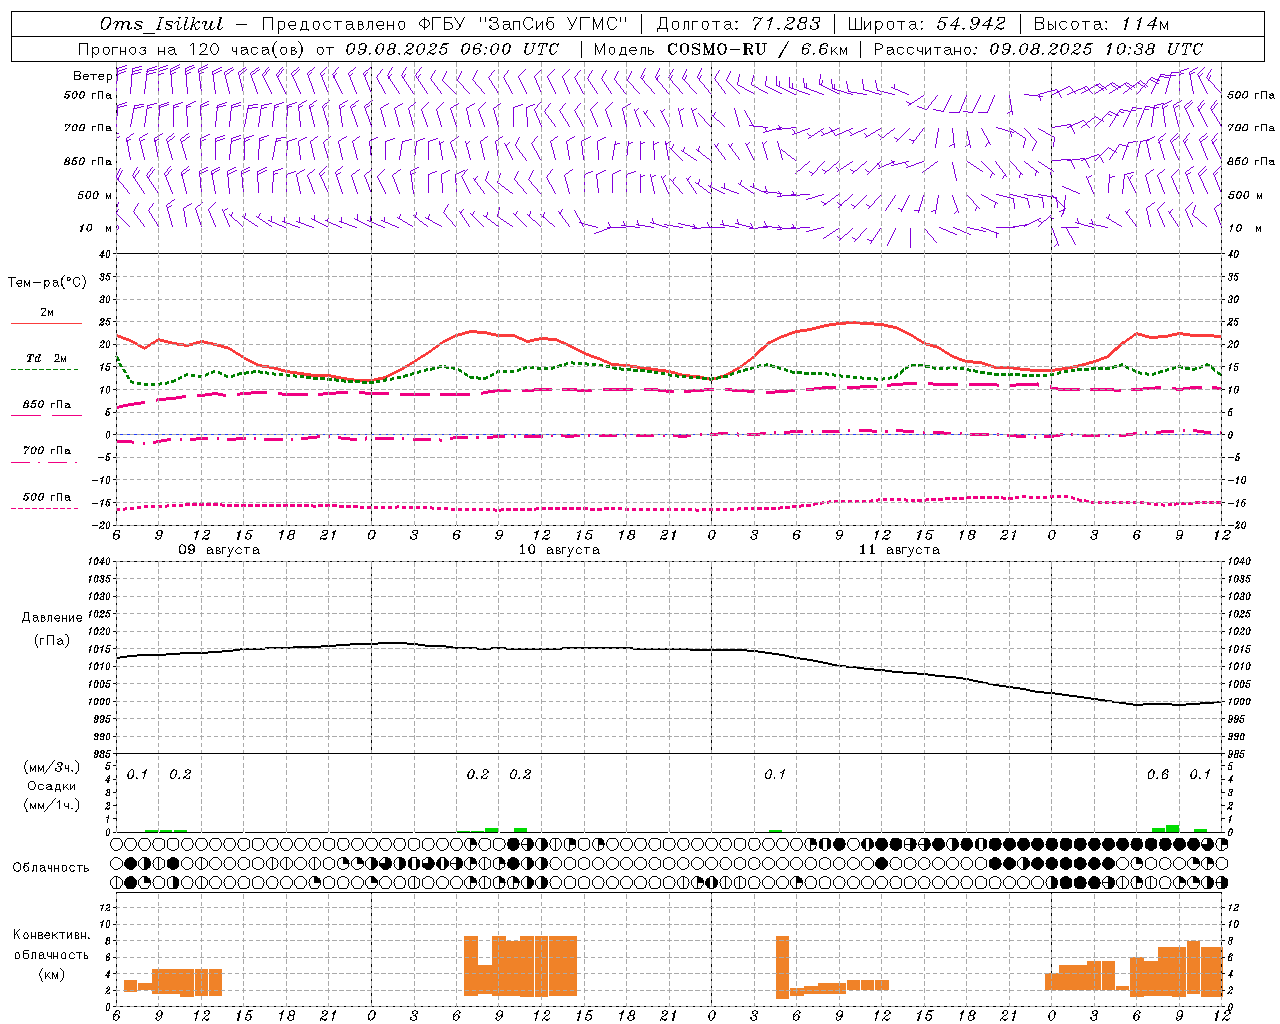The image size is (1280, 1024).
Task: Select the 10 августа date label
Action: [559, 550]
